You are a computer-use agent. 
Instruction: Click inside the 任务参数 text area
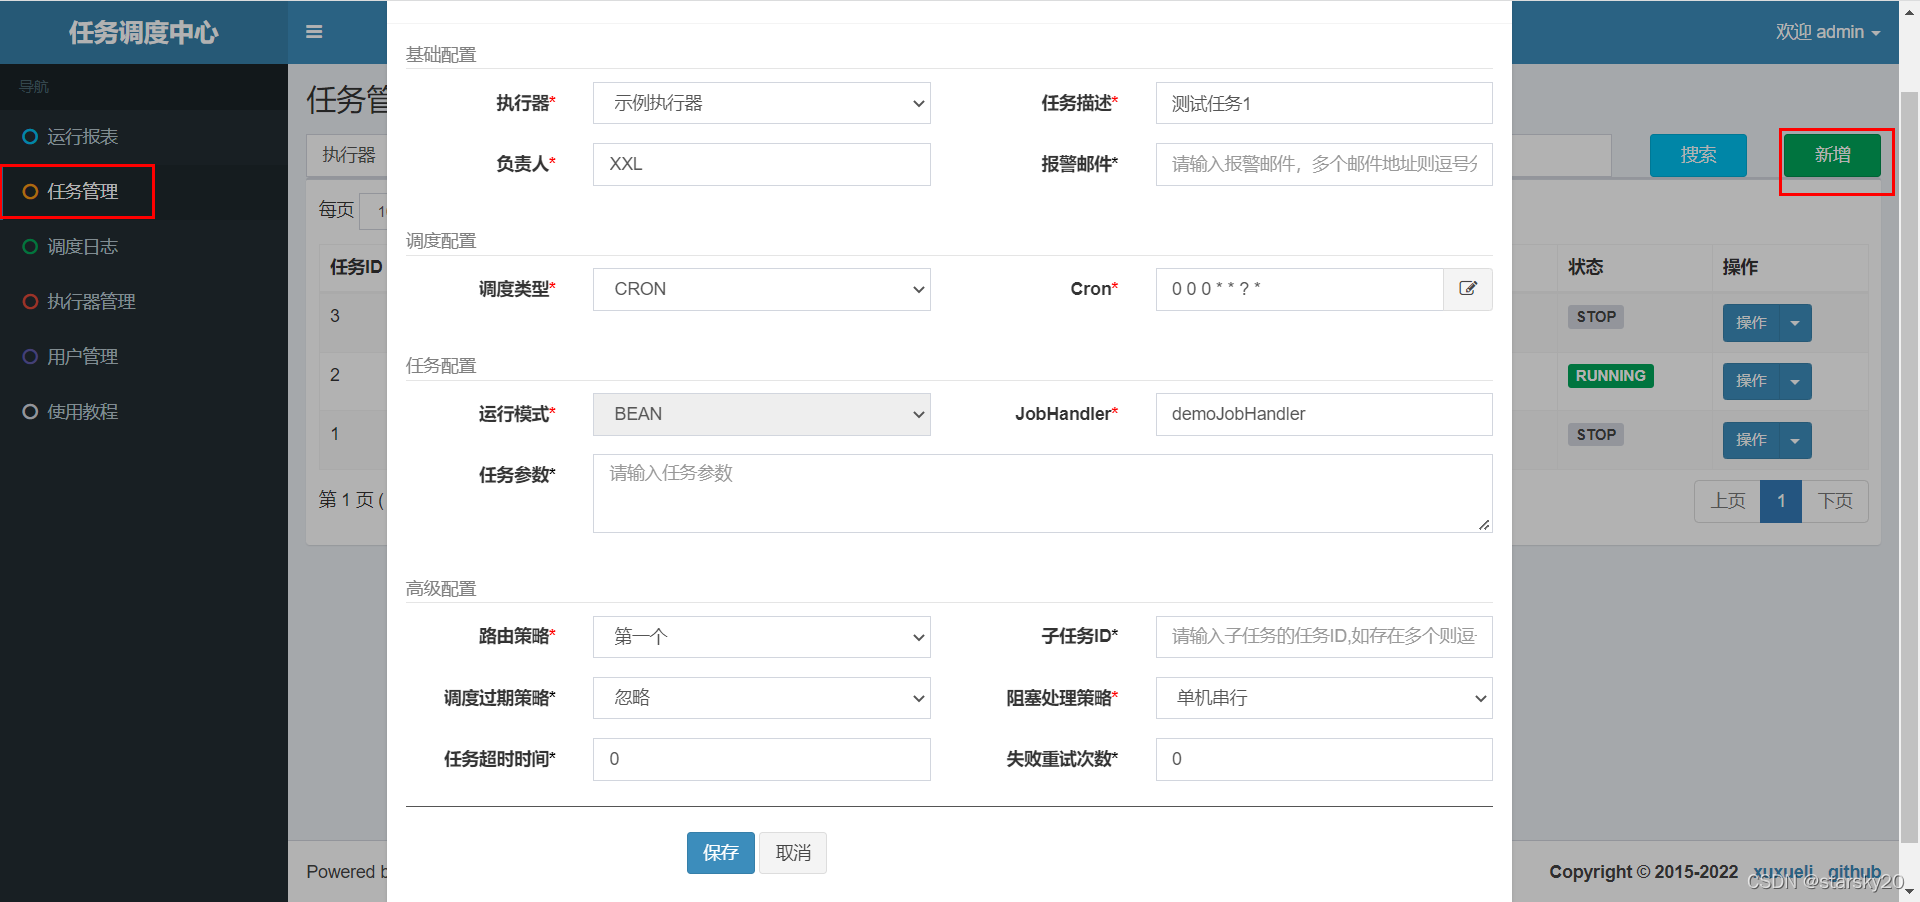[1040, 492]
